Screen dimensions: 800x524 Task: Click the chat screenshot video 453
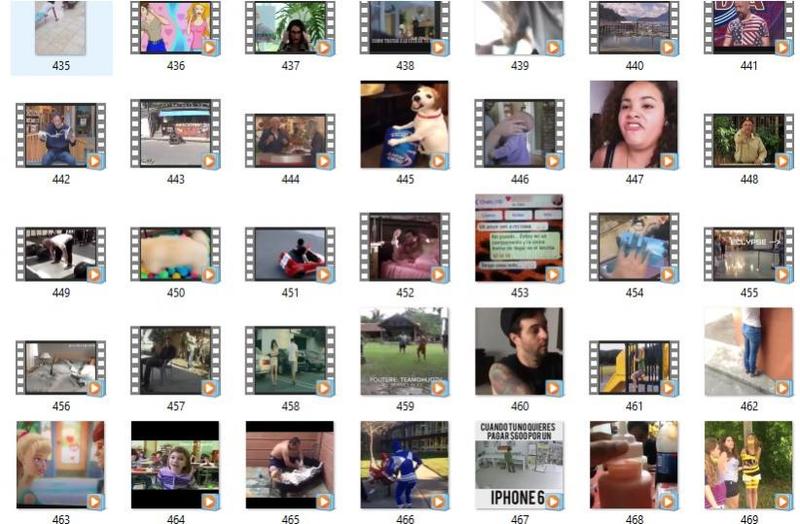[x=519, y=238]
